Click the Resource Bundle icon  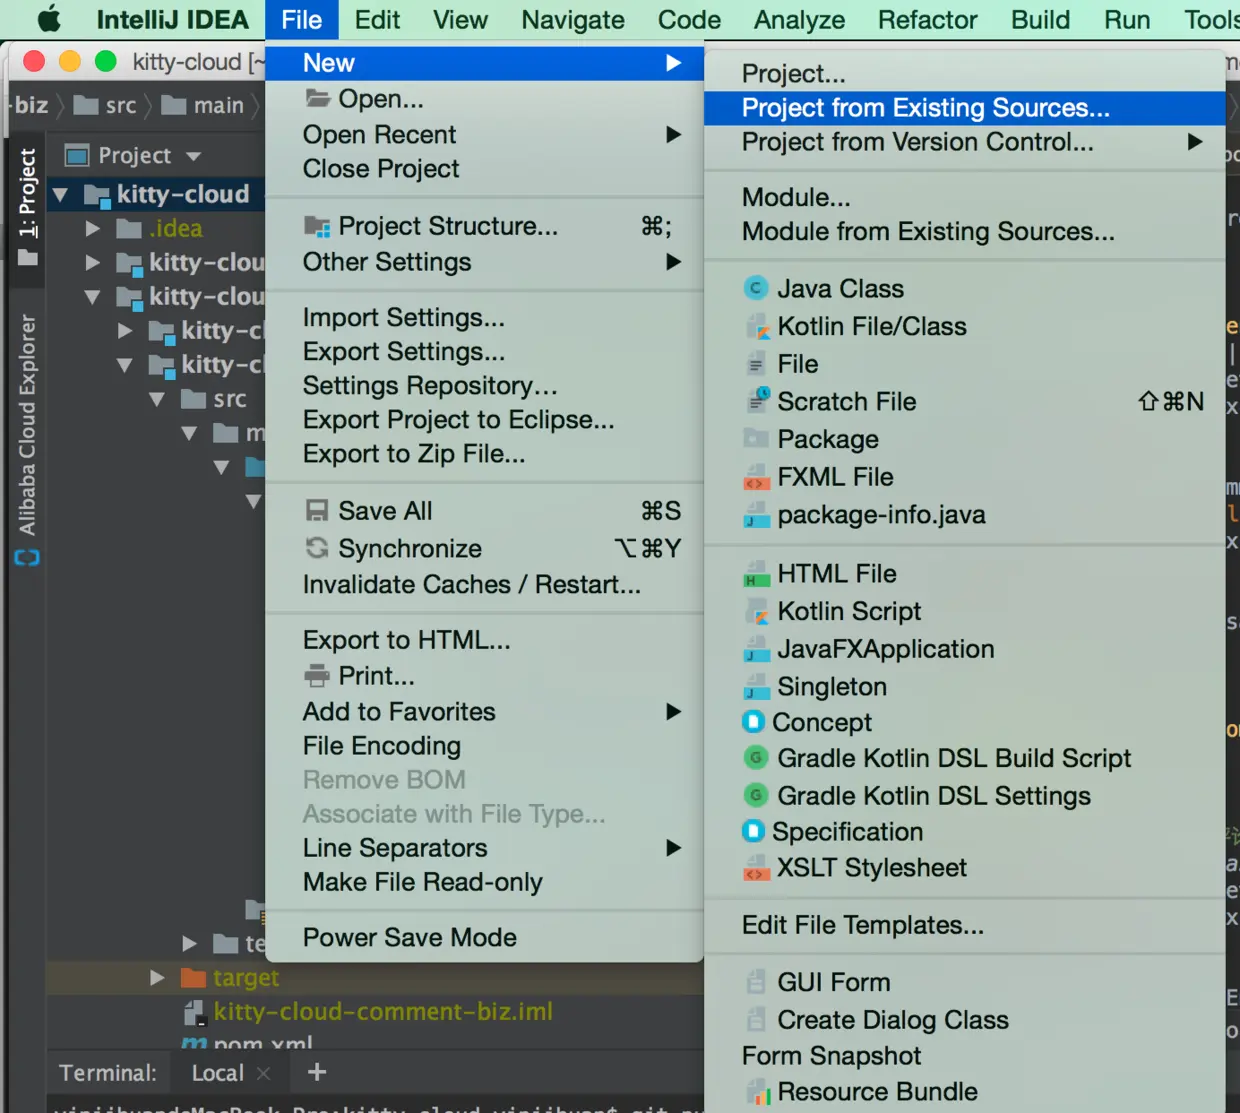point(758,1092)
